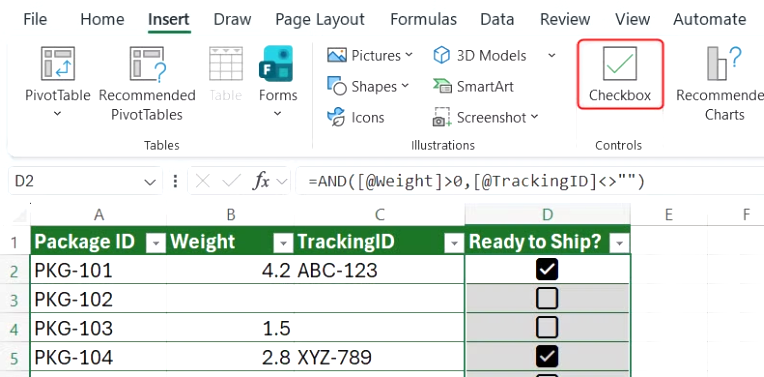Open the File tab

(35, 19)
